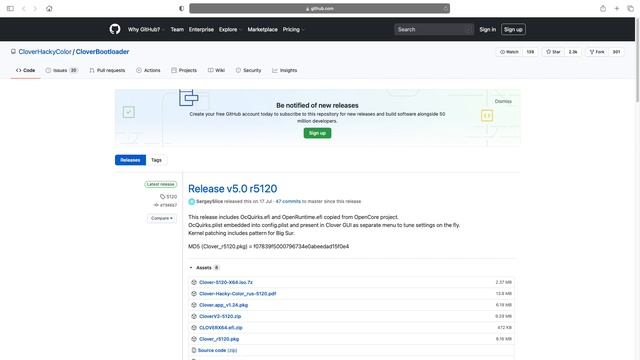The image size is (640, 360).
Task: Click the package icon beside Clover_r5120.pkg
Action: 194,339
